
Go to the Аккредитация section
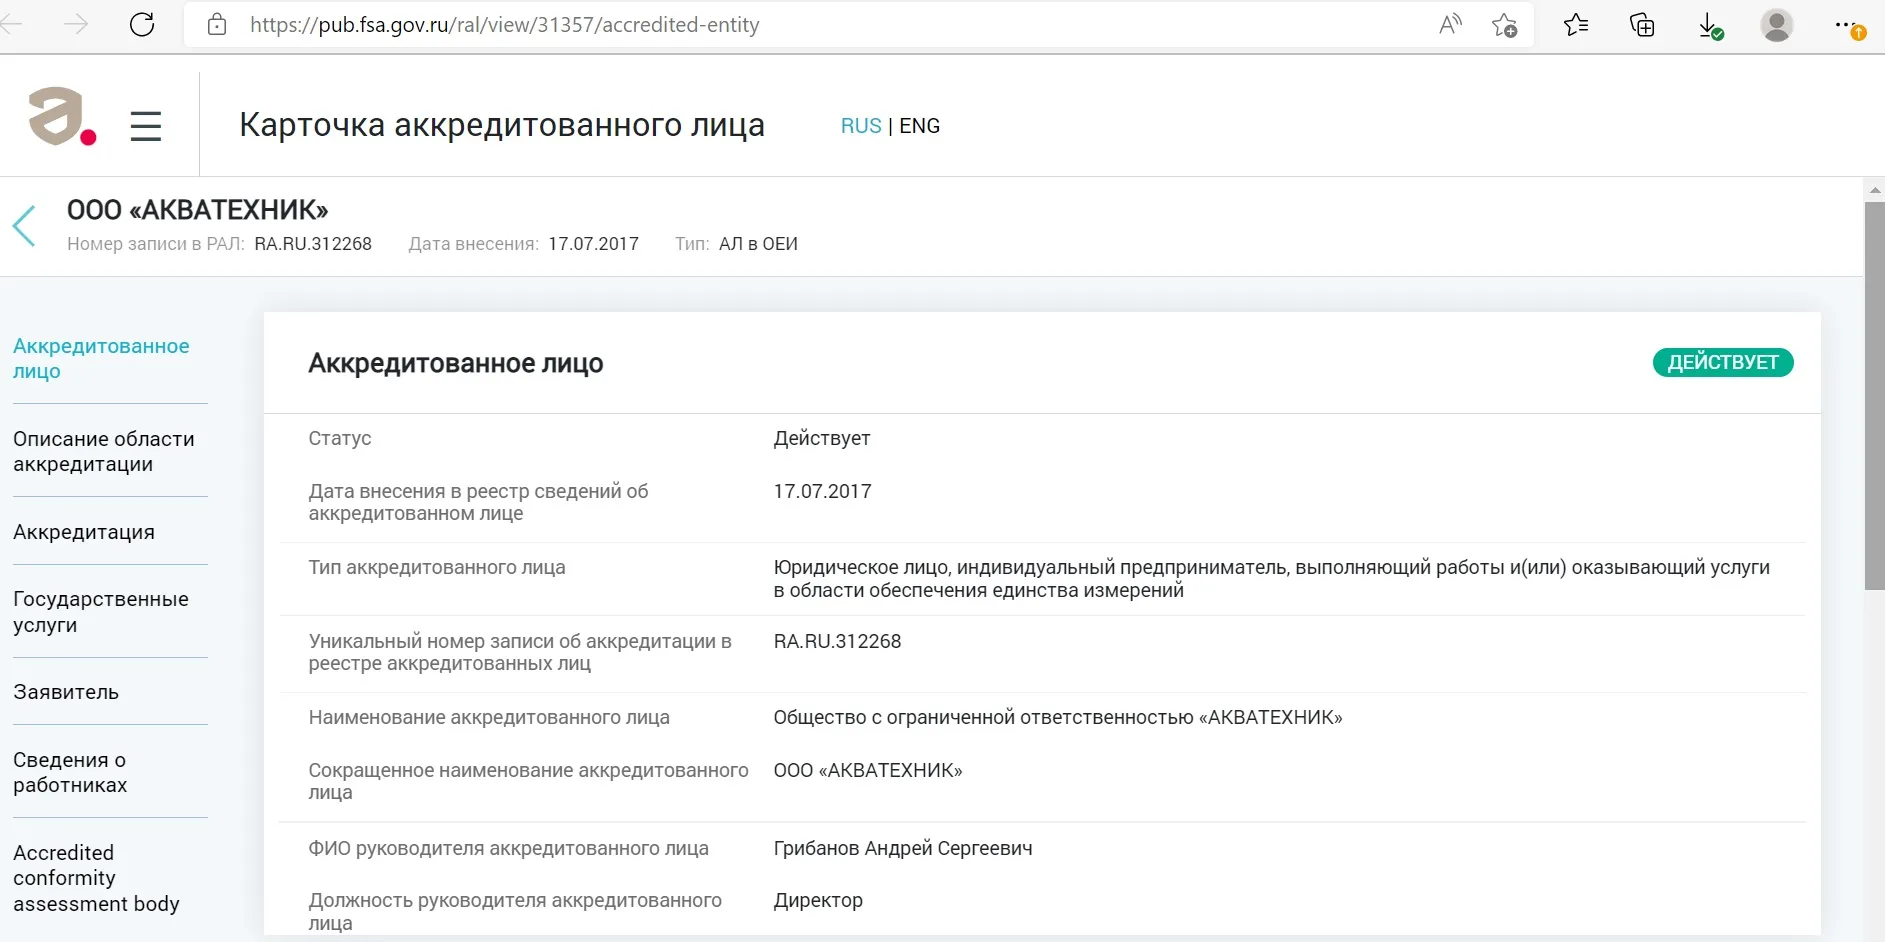coord(84,532)
